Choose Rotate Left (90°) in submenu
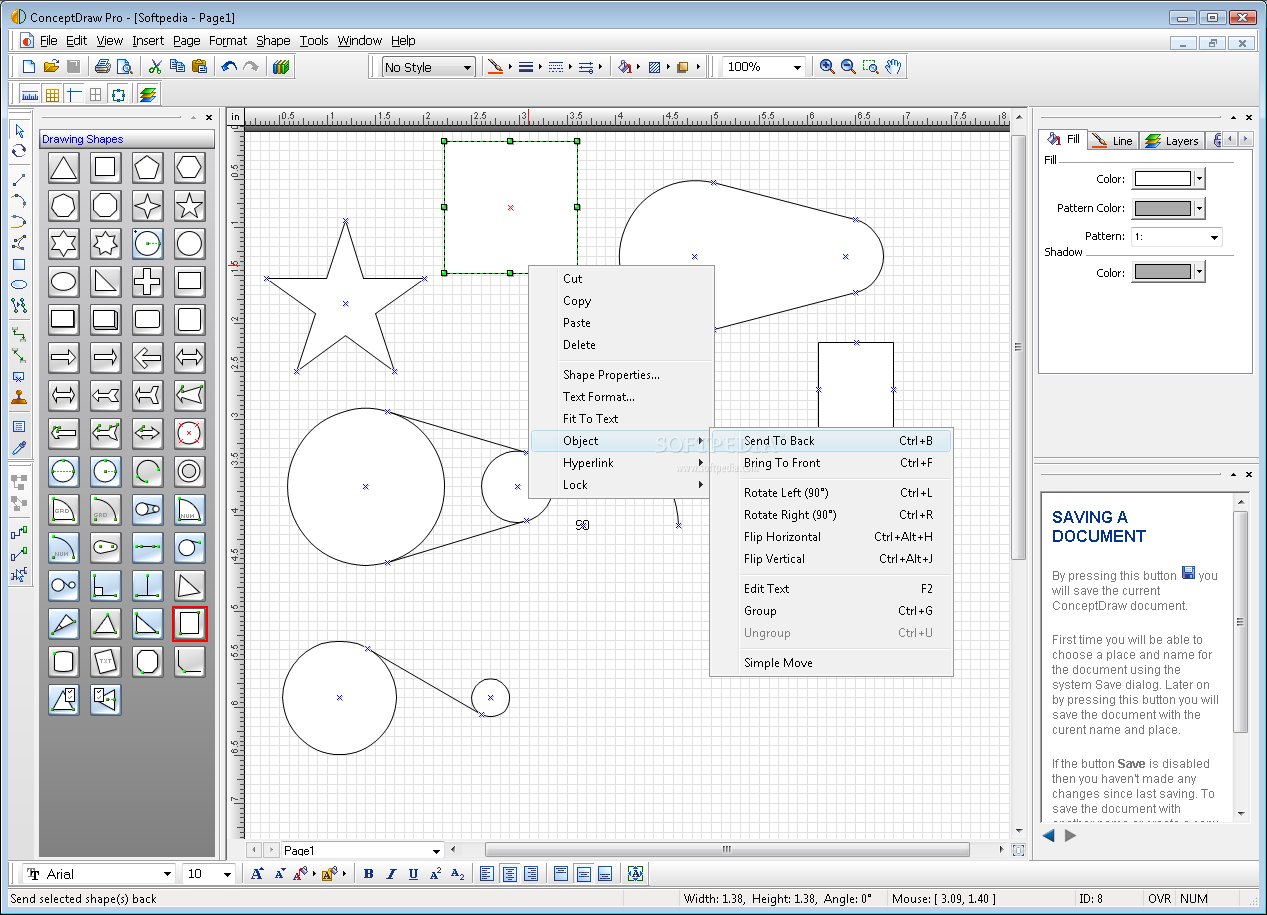Screen dimensions: 1267x915 [831, 493]
